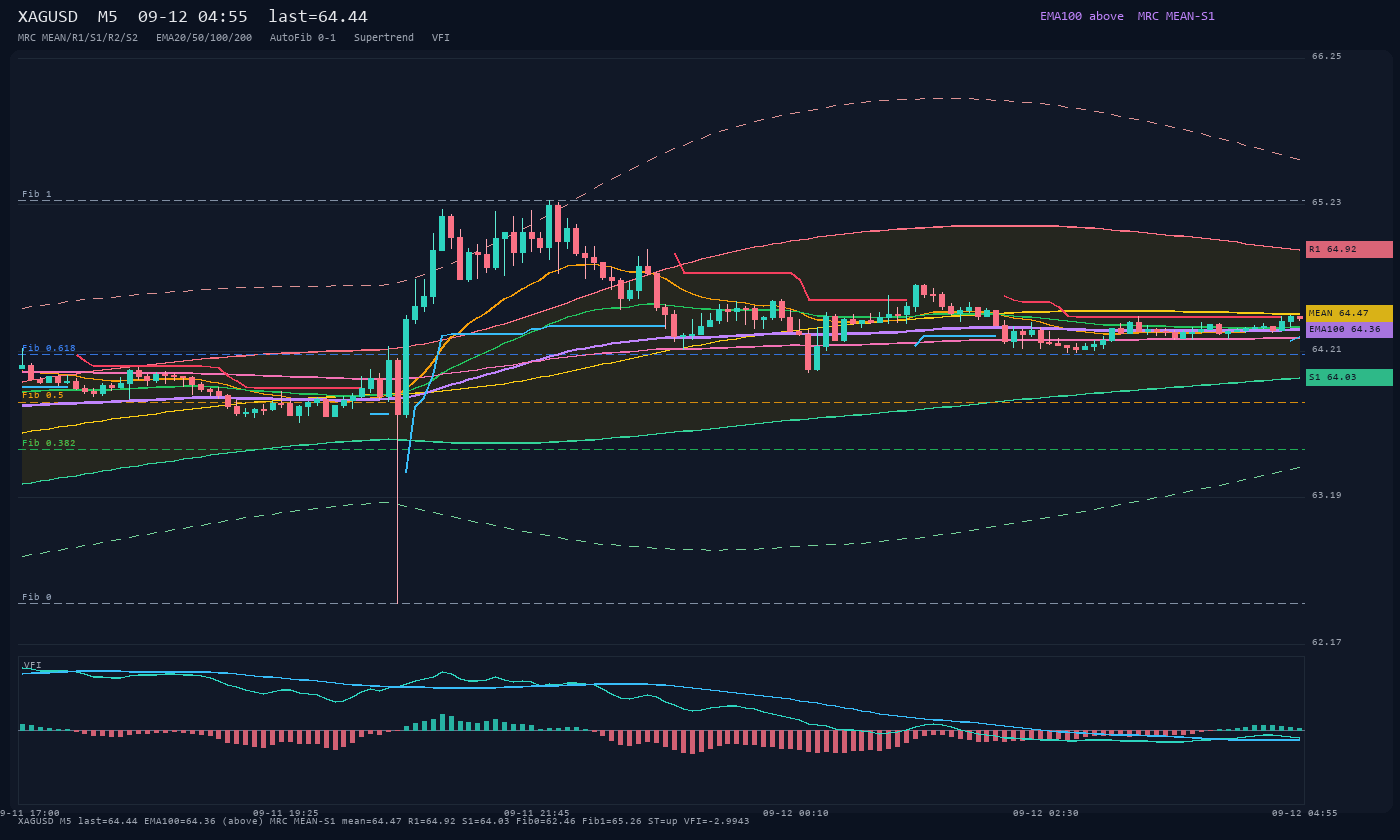The image size is (1400, 840).
Task: Click the XAGUSD symbol title
Action: pos(49,17)
